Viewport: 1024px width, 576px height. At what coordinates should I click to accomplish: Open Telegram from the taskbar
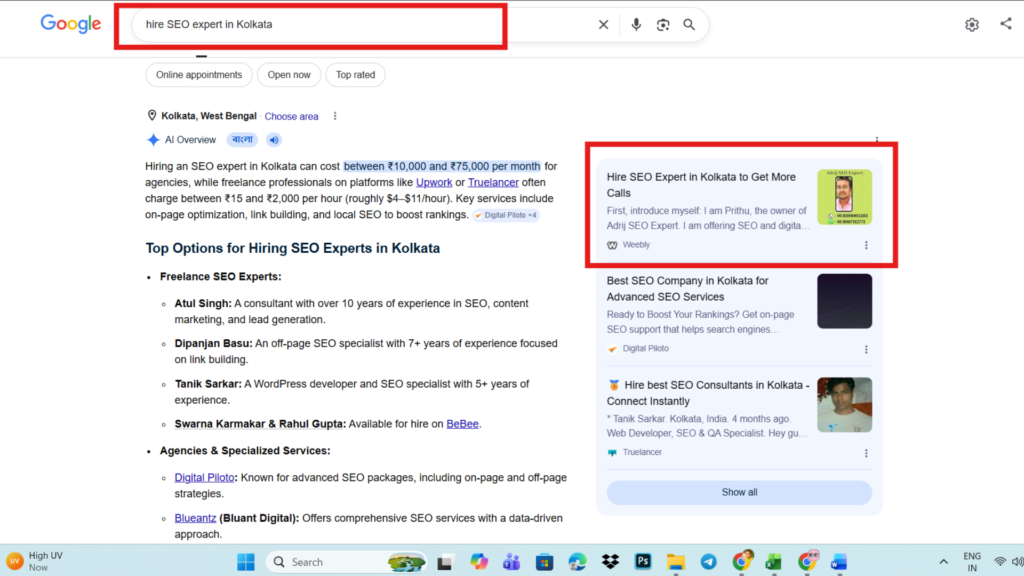[709, 562]
